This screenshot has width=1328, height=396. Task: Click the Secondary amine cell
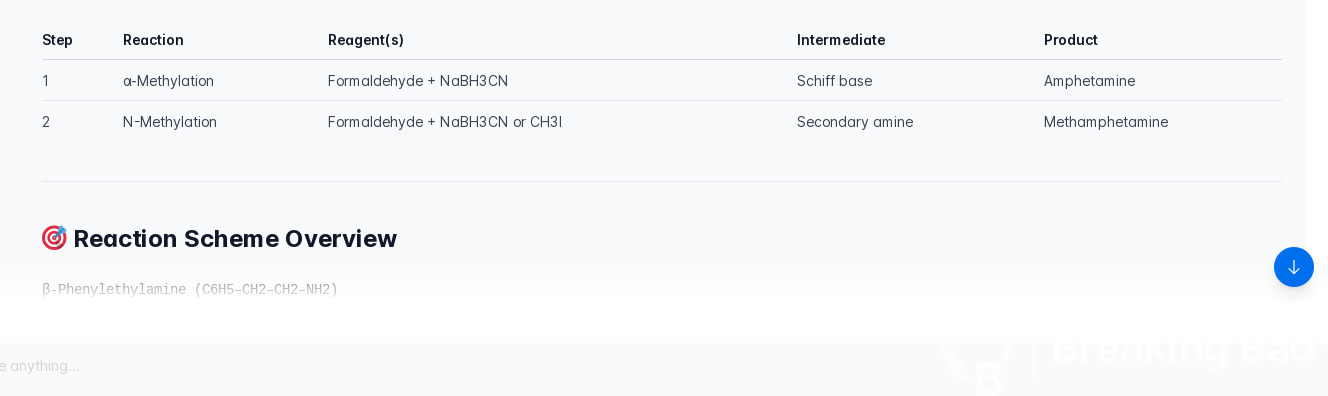click(855, 122)
